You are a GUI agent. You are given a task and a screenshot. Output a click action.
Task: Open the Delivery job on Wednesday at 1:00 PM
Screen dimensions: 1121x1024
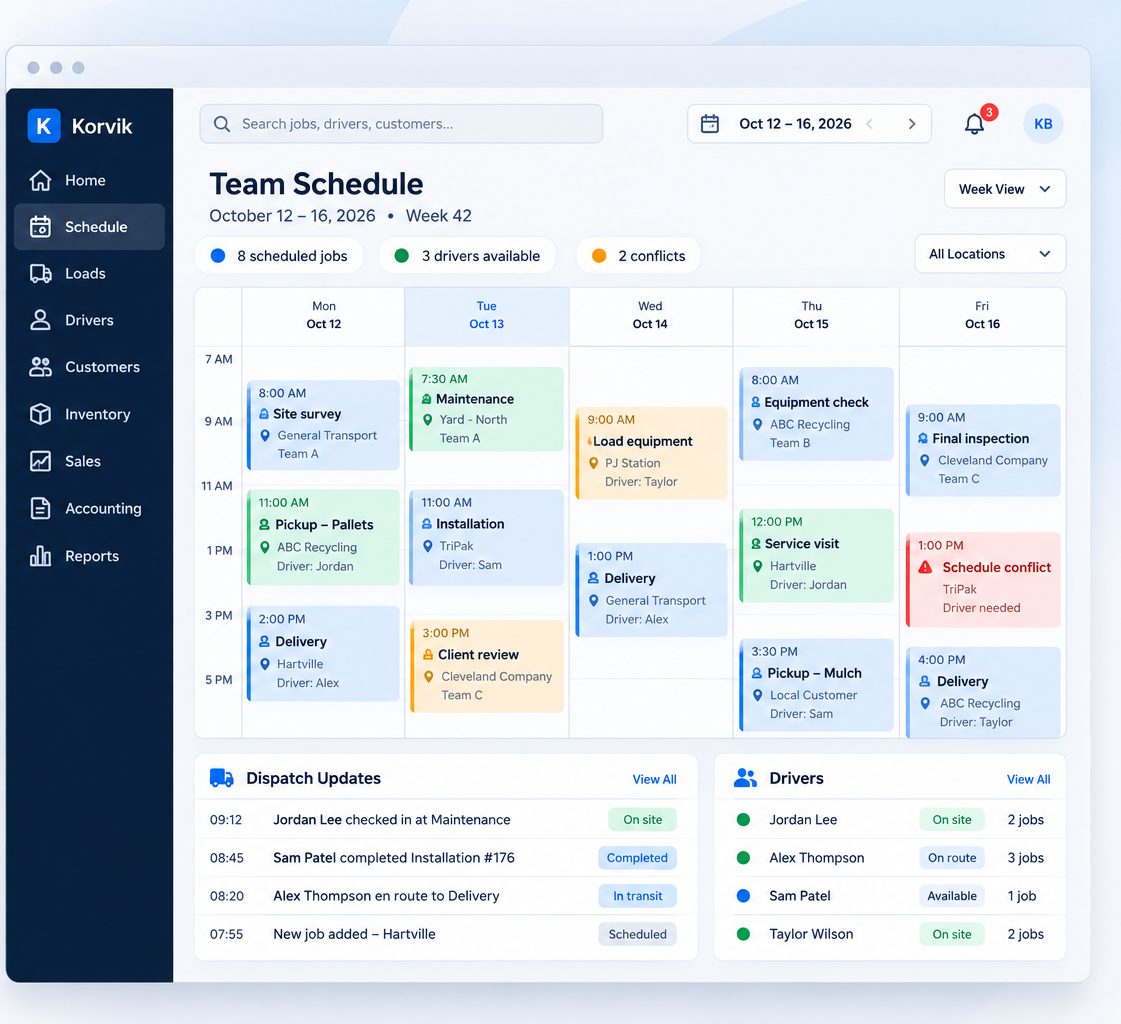[651, 590]
